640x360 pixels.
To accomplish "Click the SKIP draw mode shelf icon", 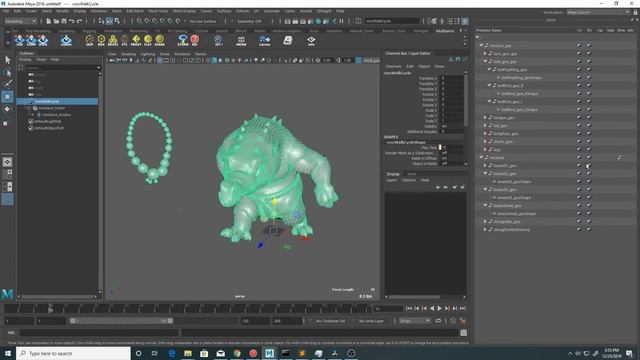I will click(89, 40).
